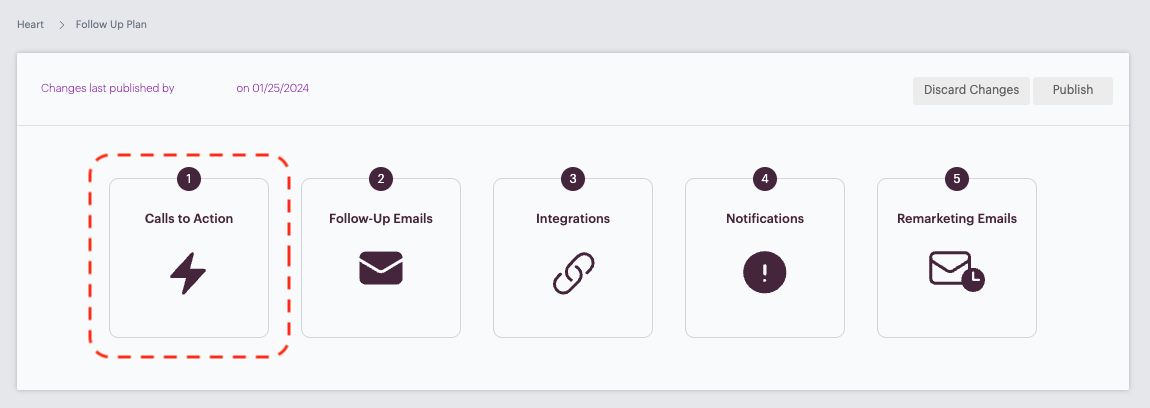Screen dimensions: 1150x408
Task: Select step number 4 badge
Action: point(765,178)
